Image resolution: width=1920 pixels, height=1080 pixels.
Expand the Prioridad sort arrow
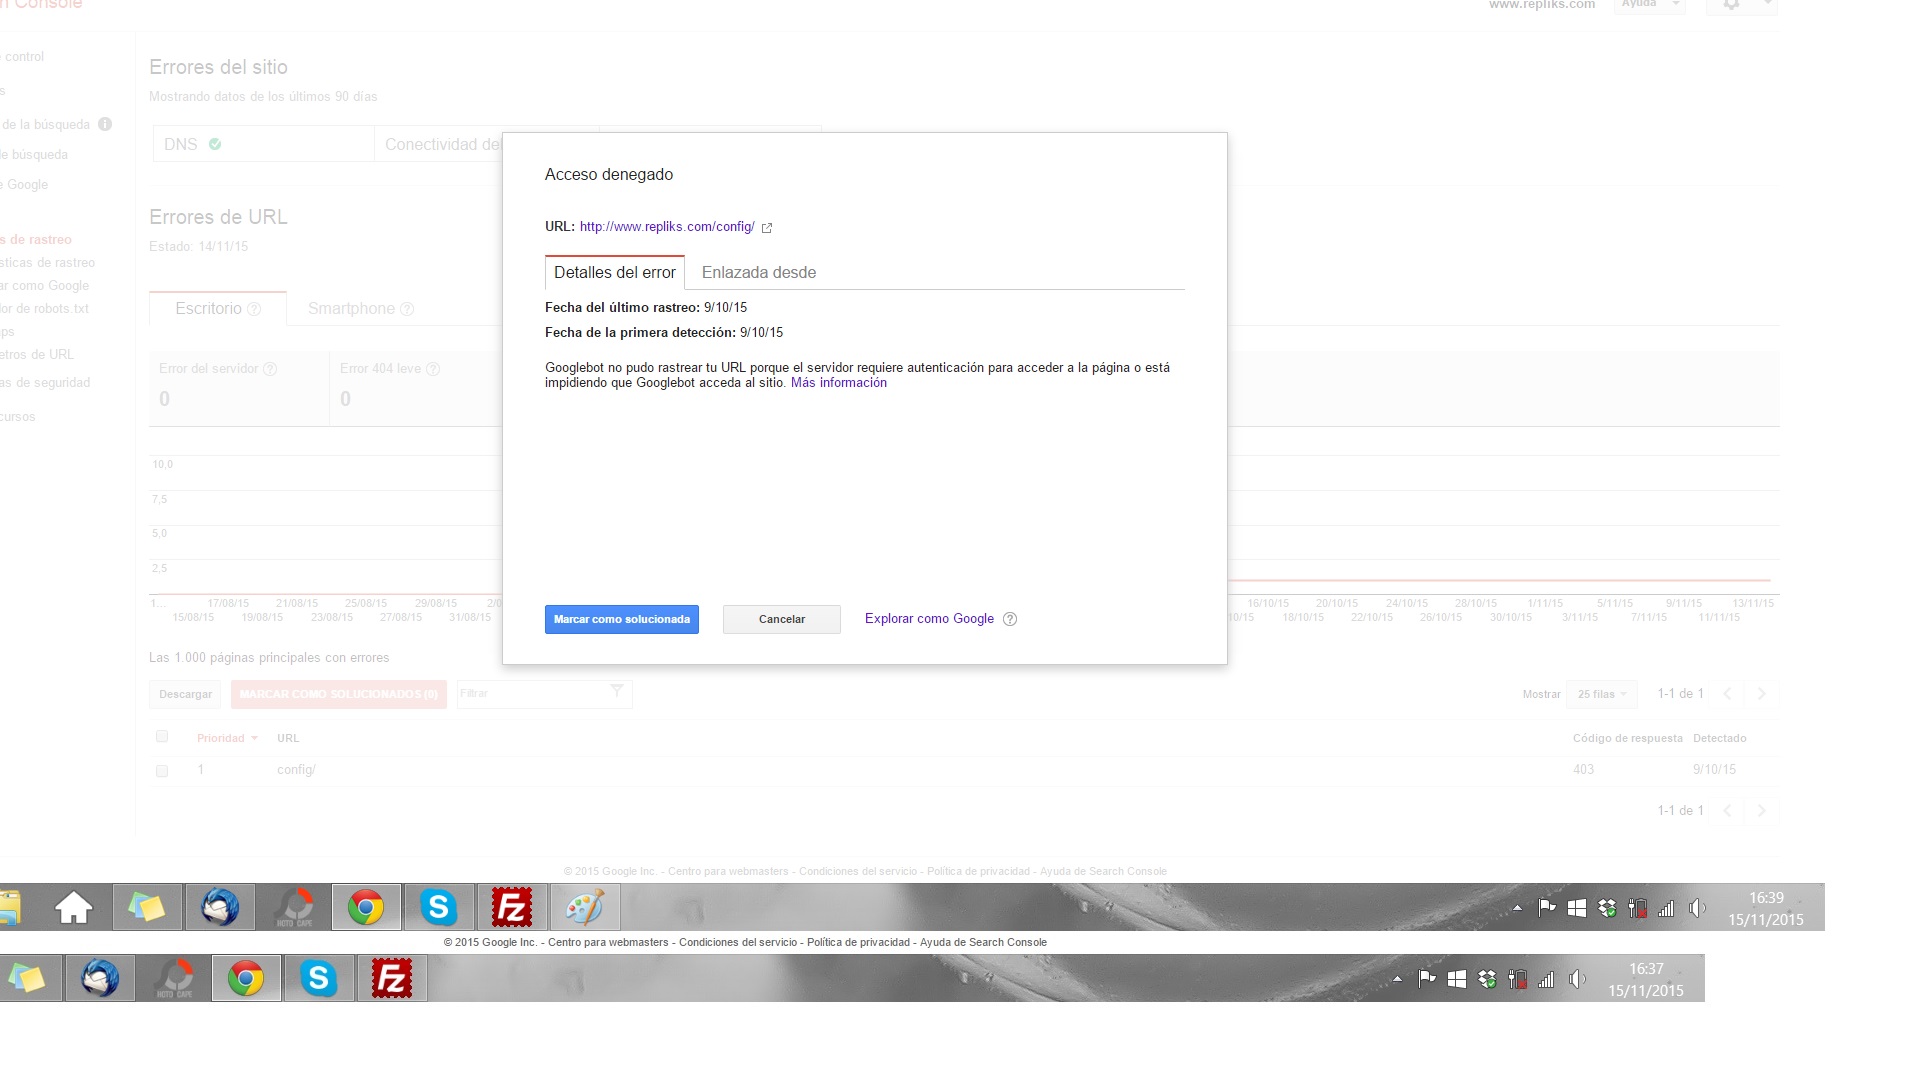click(255, 739)
